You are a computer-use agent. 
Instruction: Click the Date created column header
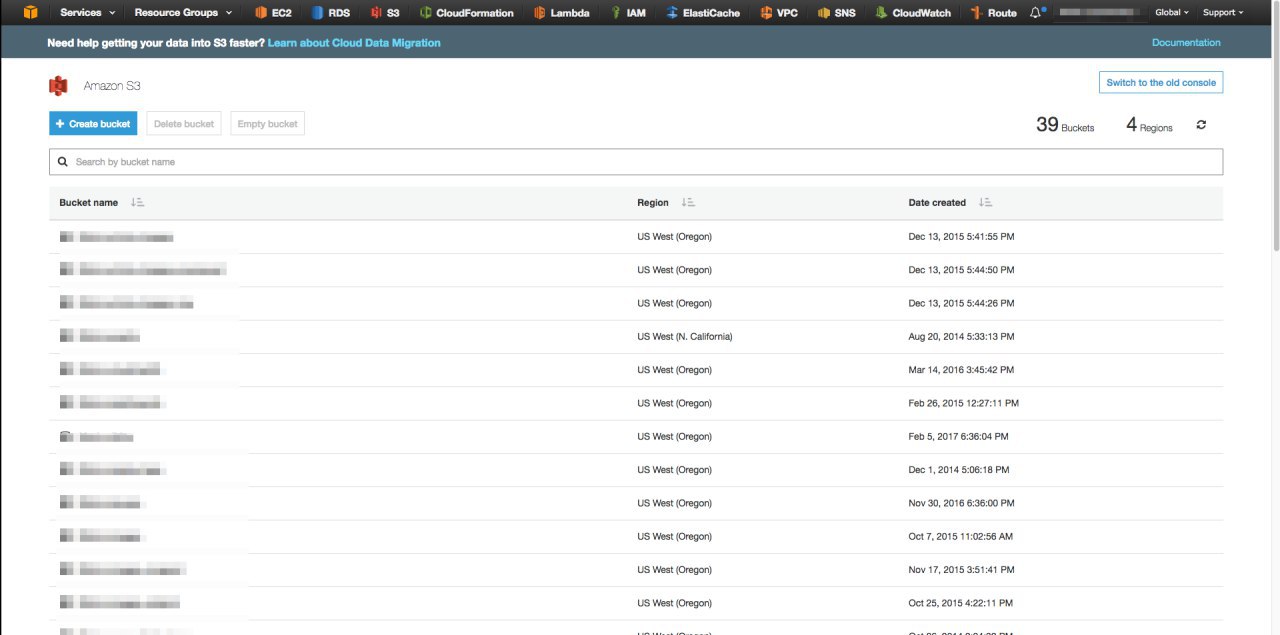(x=937, y=202)
